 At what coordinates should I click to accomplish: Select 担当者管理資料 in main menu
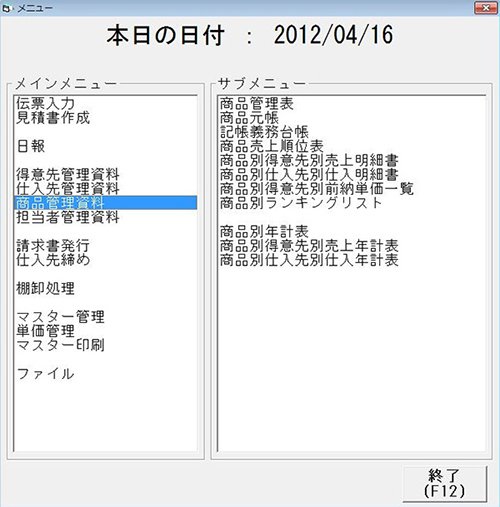(105, 217)
